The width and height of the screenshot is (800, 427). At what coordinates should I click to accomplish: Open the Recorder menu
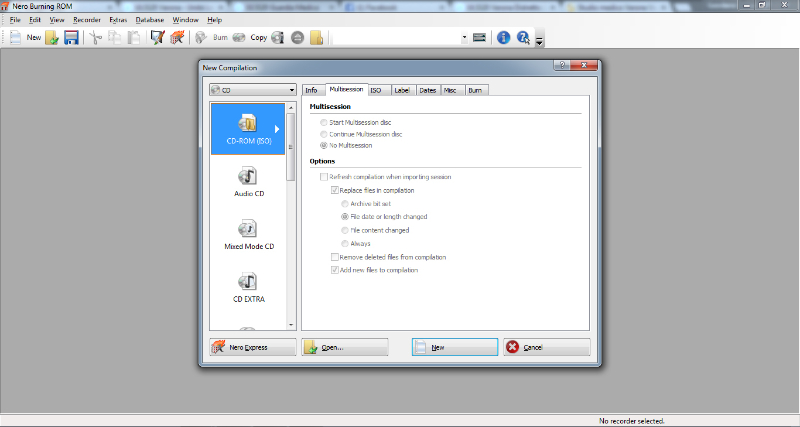point(87,20)
